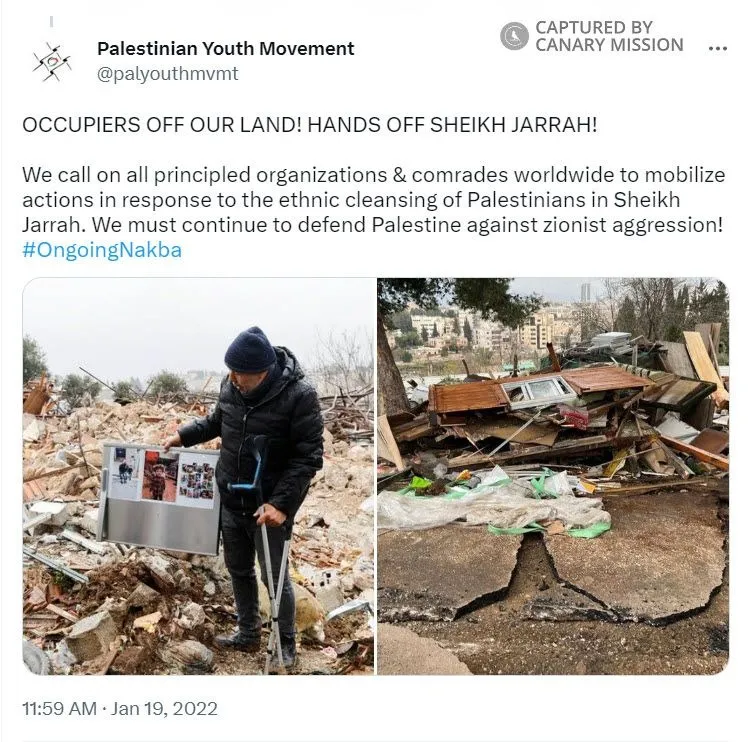Click the distant tower in right photo skyline
Viewport: 748px width, 742px height.
(x=585, y=293)
